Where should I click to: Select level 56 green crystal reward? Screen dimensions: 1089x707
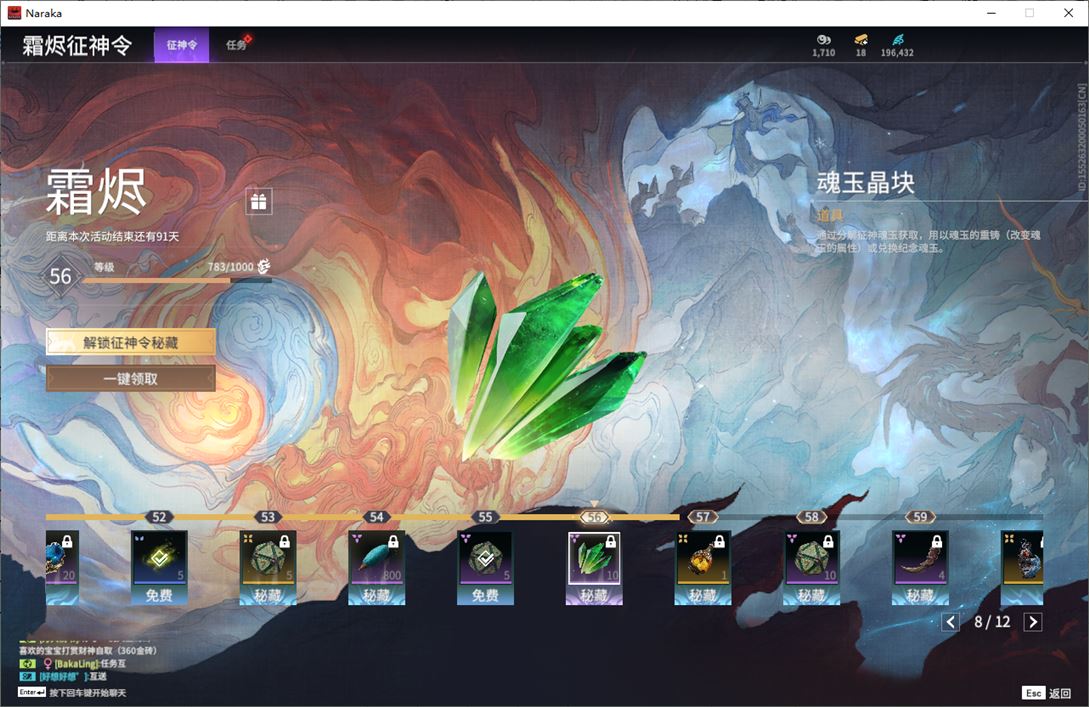[x=594, y=567]
